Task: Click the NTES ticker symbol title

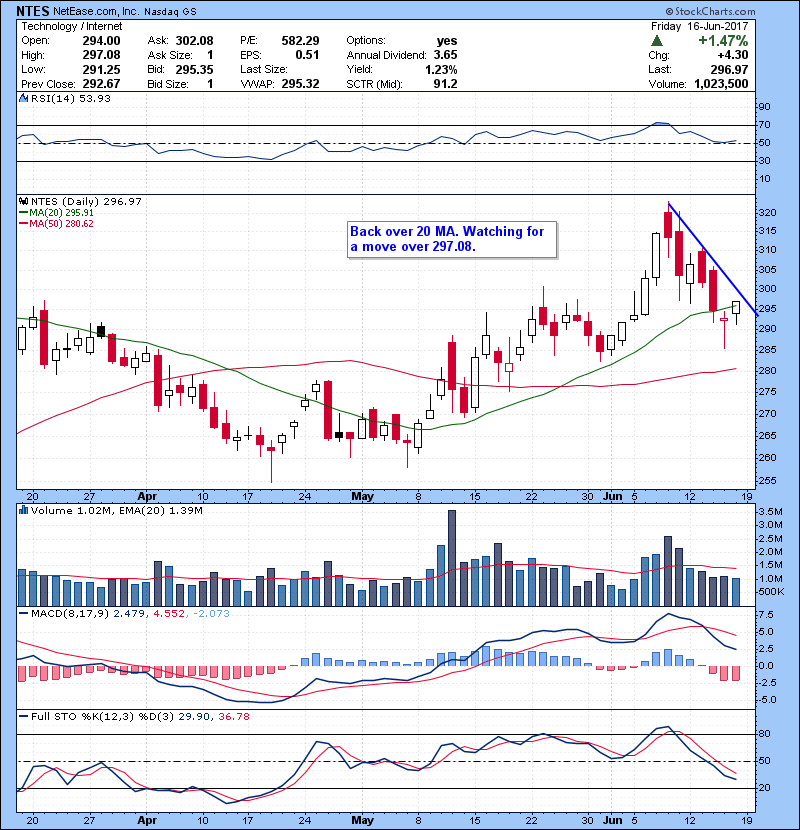Action: [33, 11]
